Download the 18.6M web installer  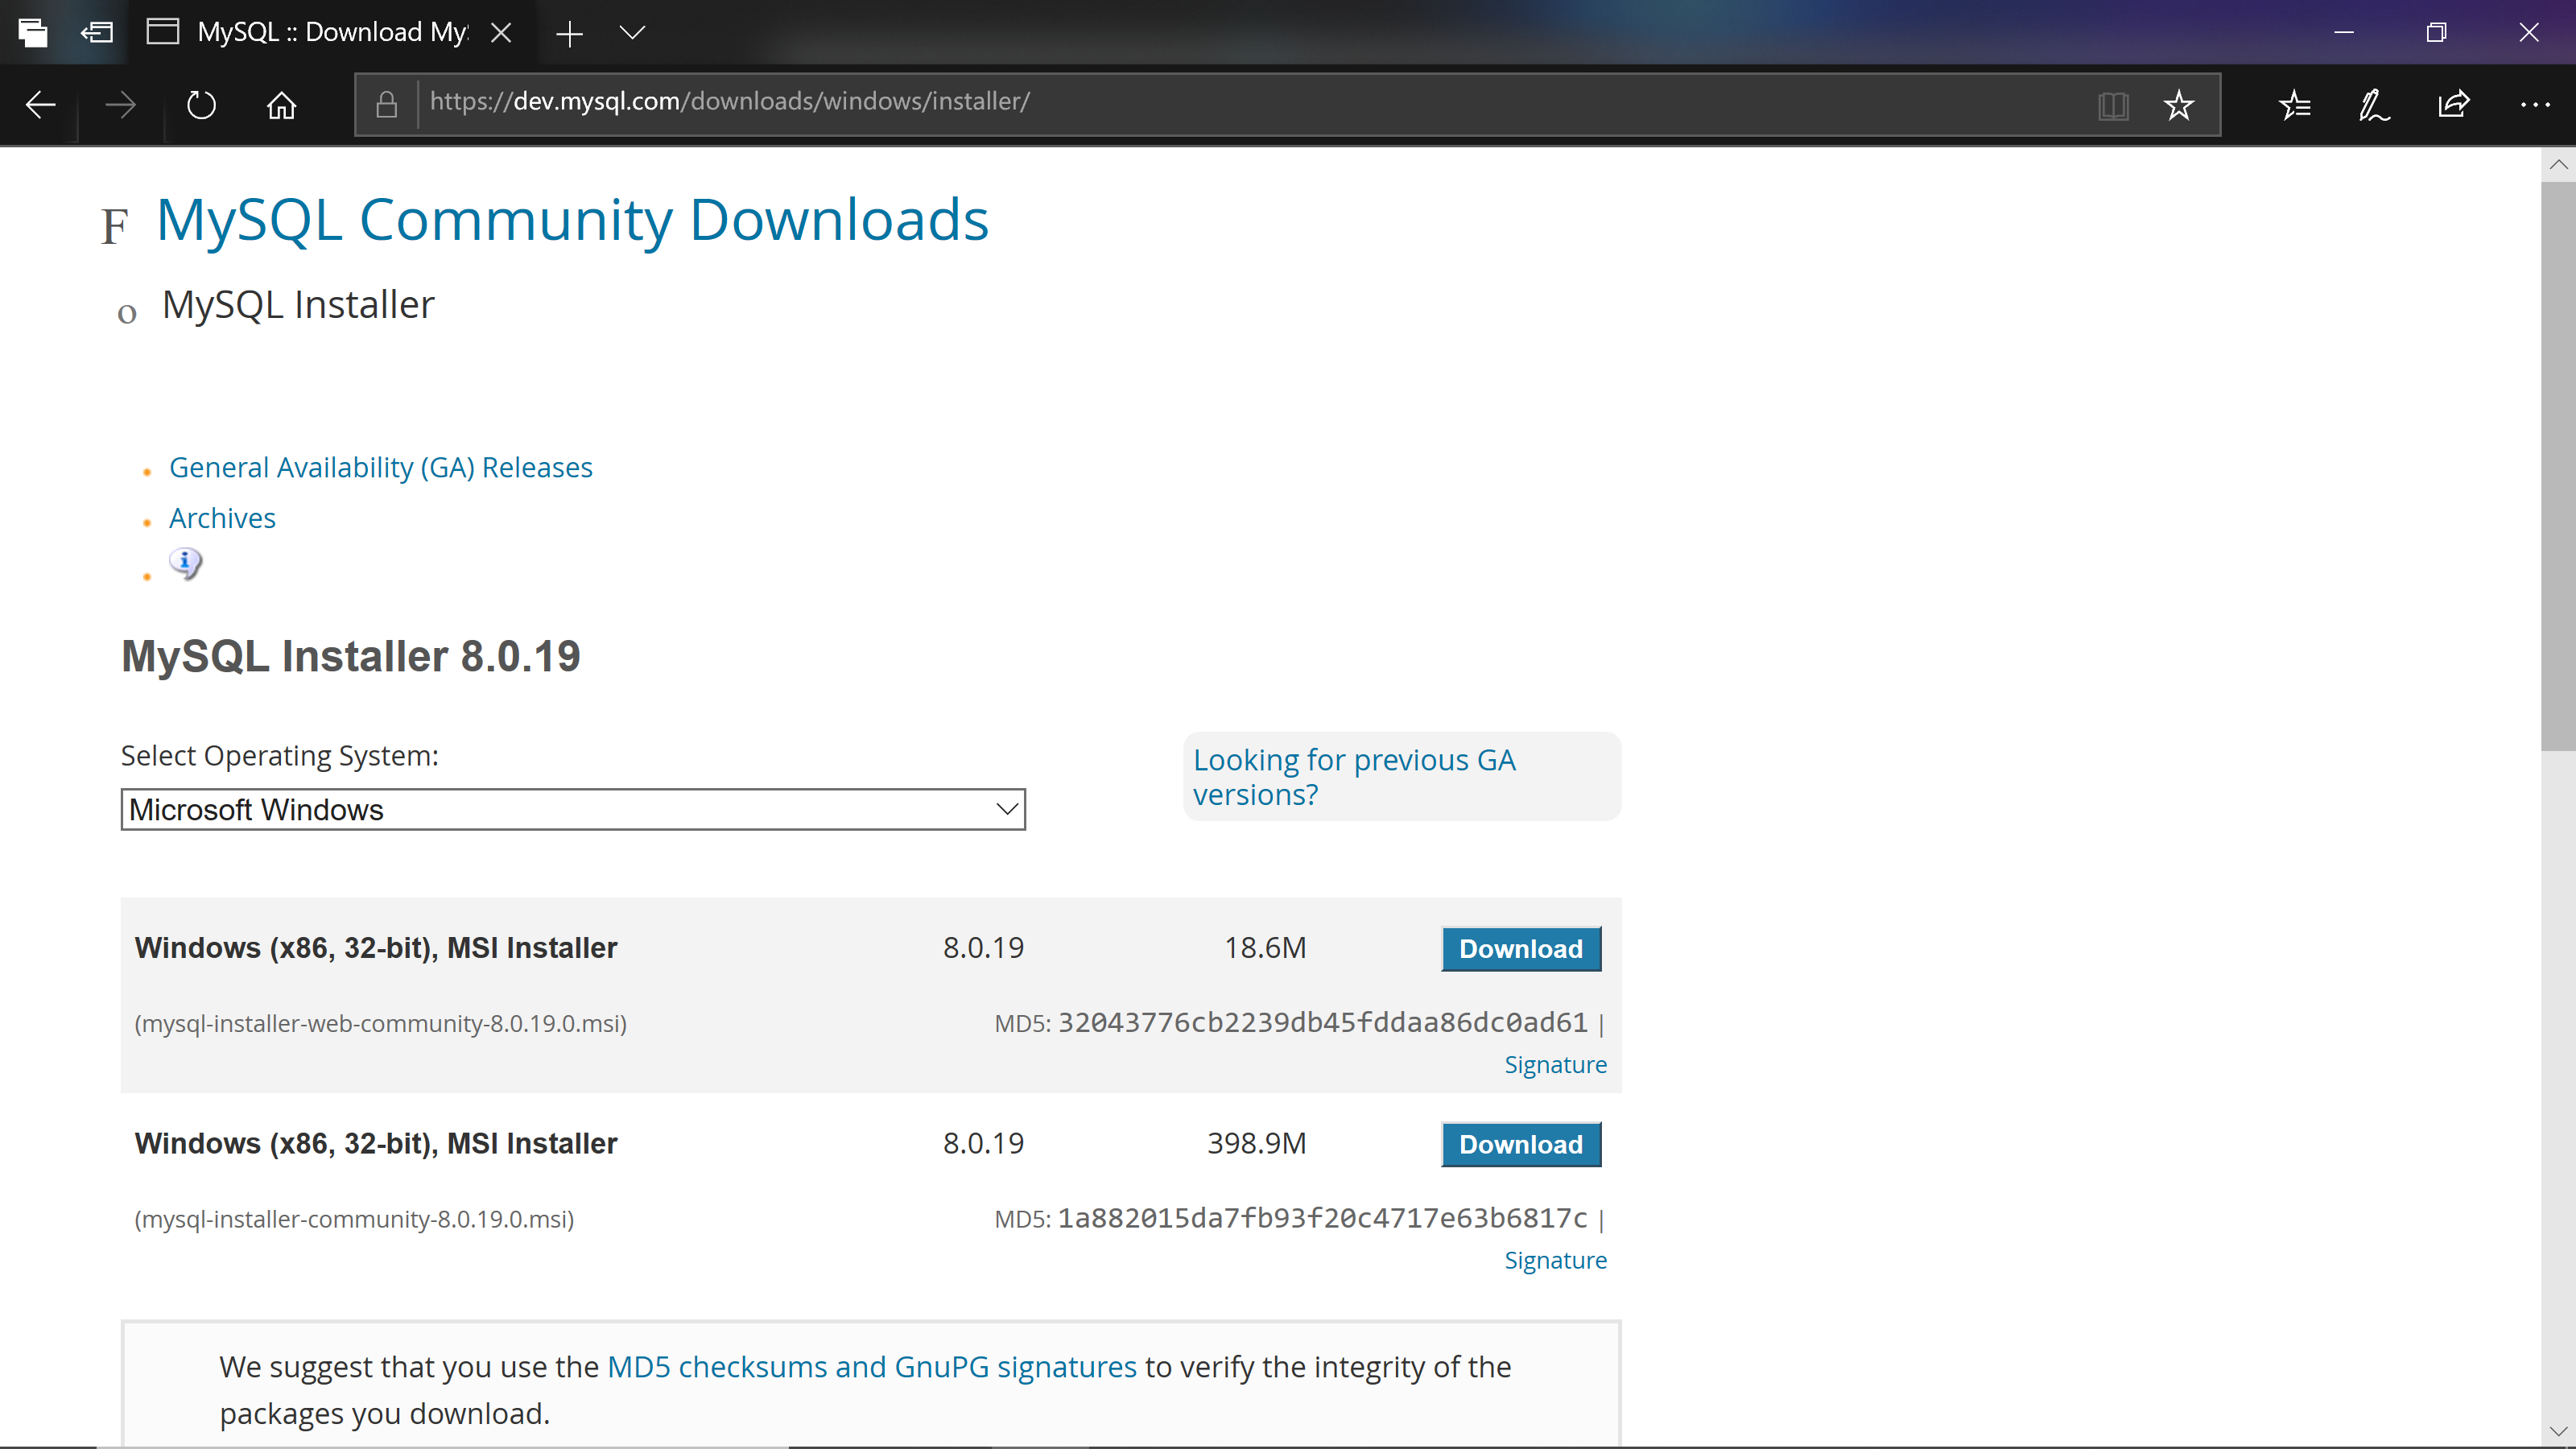coord(1520,948)
